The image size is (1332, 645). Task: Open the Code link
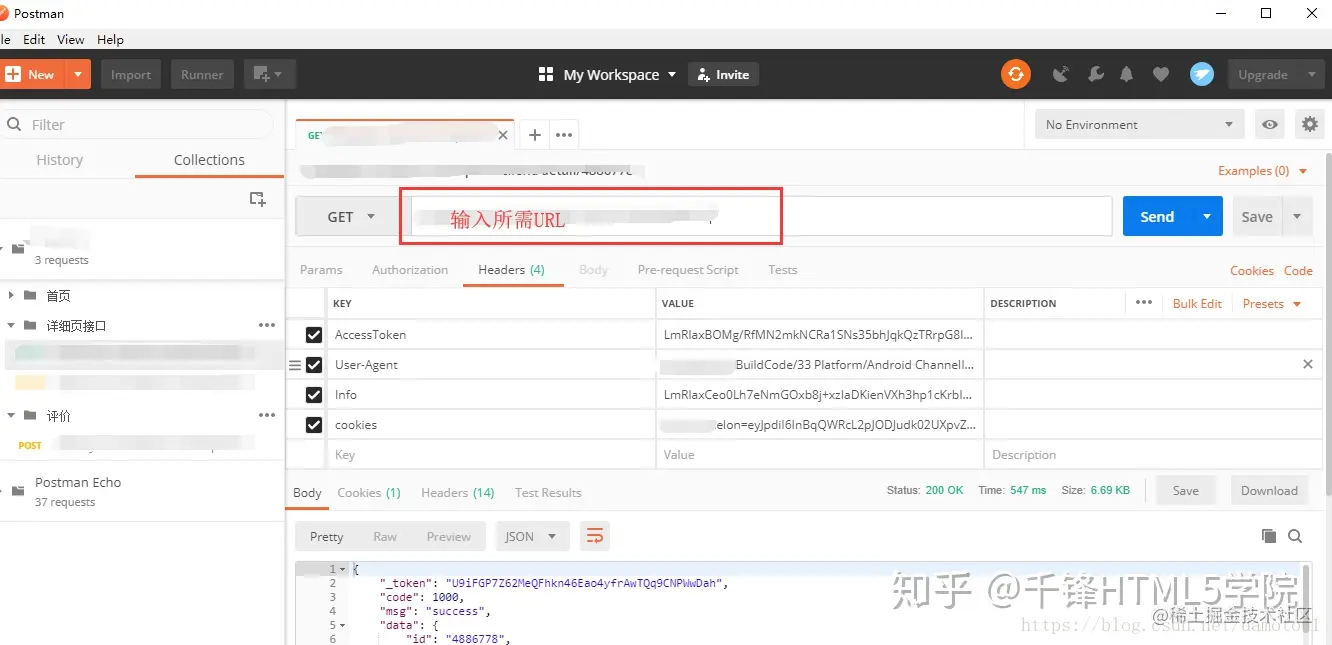(1298, 271)
